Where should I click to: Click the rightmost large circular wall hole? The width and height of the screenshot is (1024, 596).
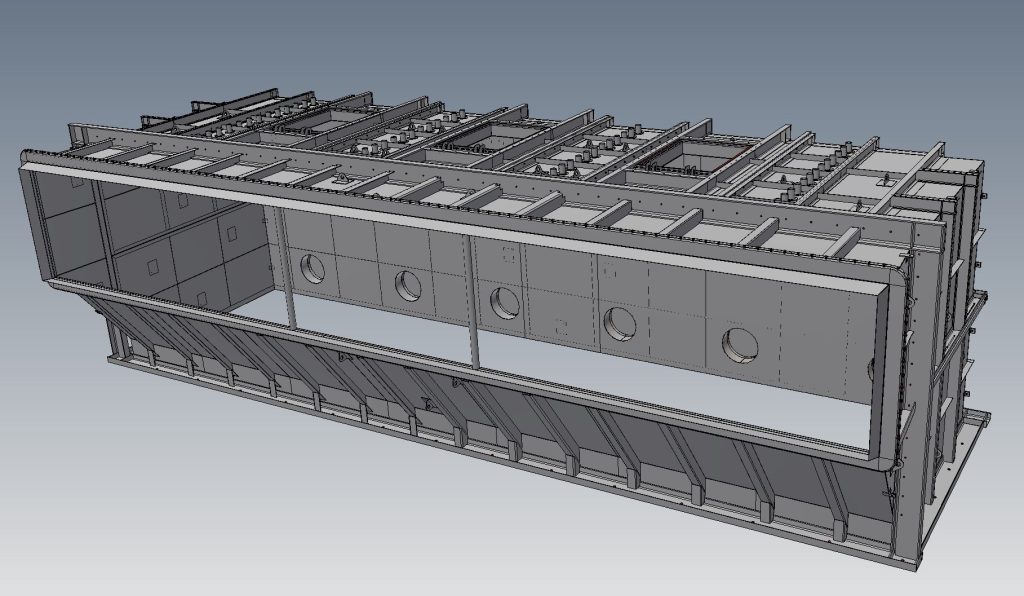pyautogui.click(x=741, y=341)
